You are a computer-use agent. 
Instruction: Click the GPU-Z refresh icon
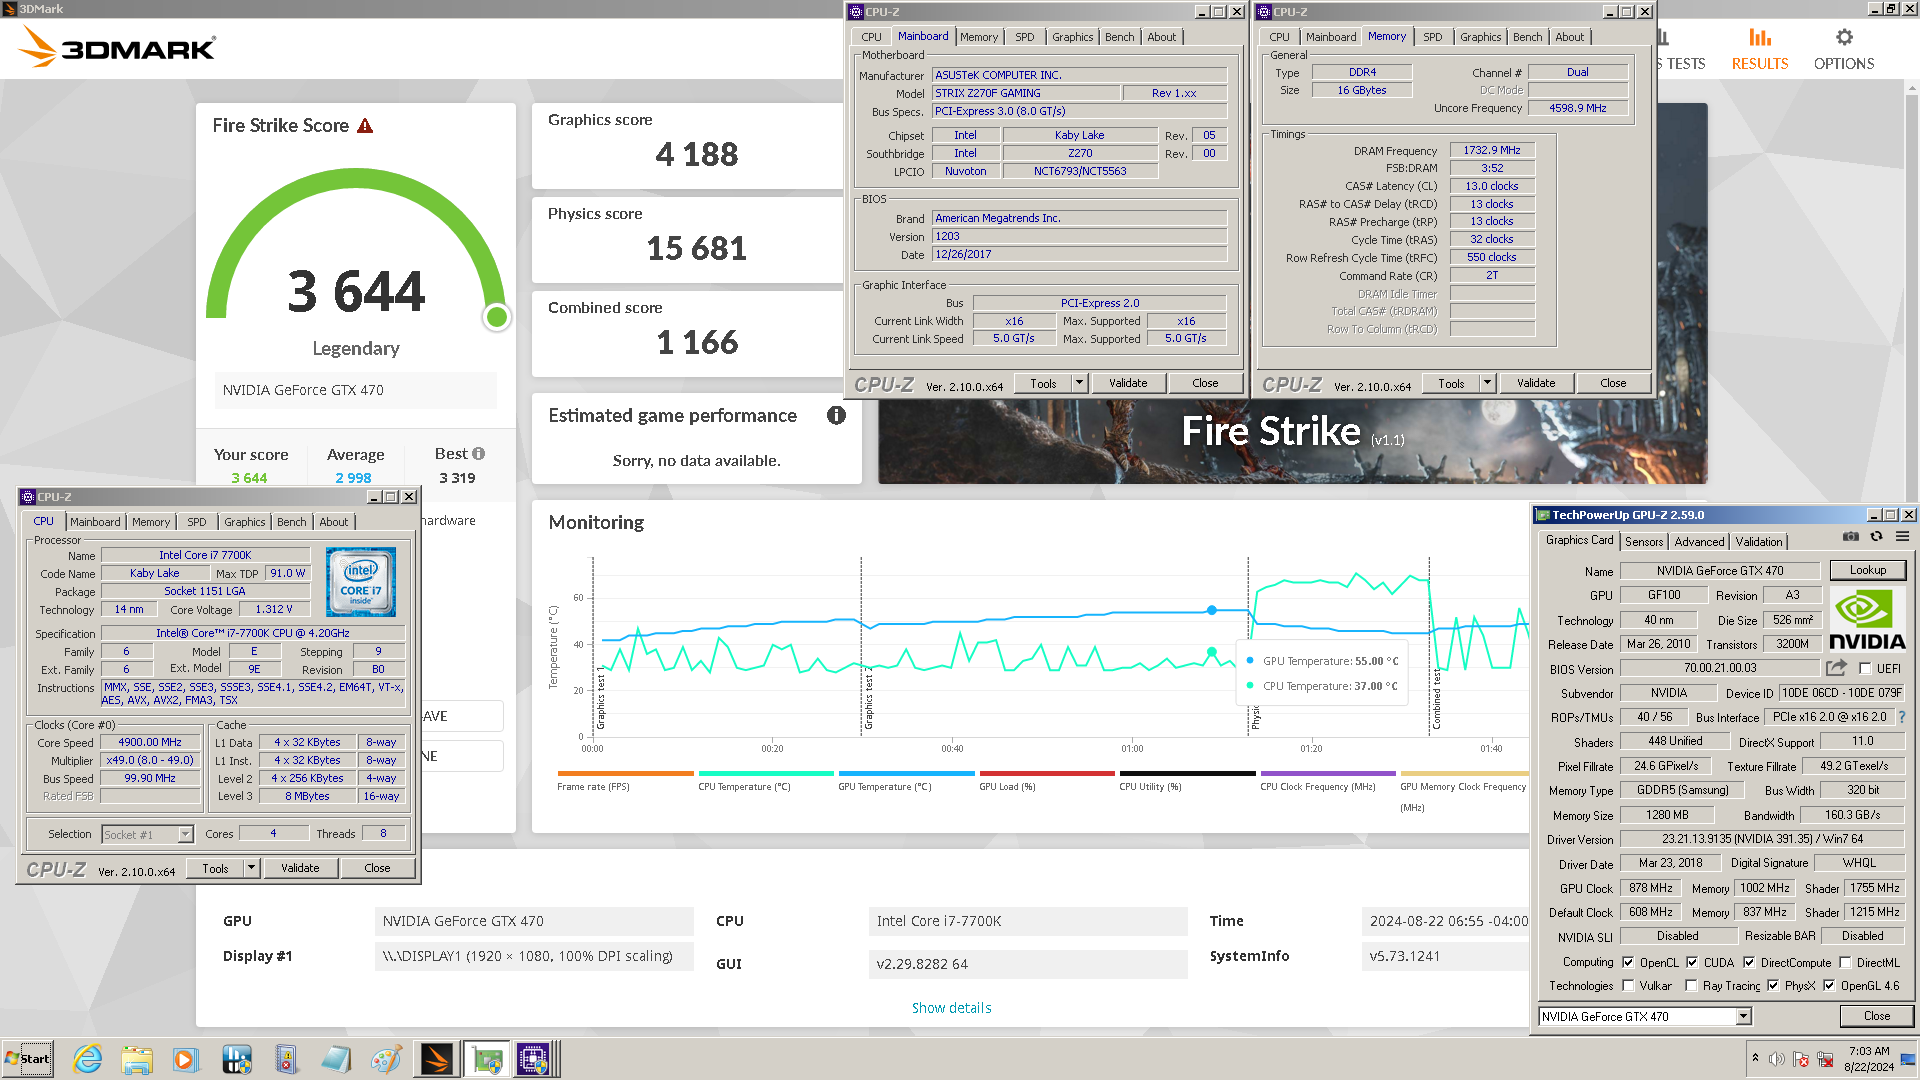(x=1877, y=537)
